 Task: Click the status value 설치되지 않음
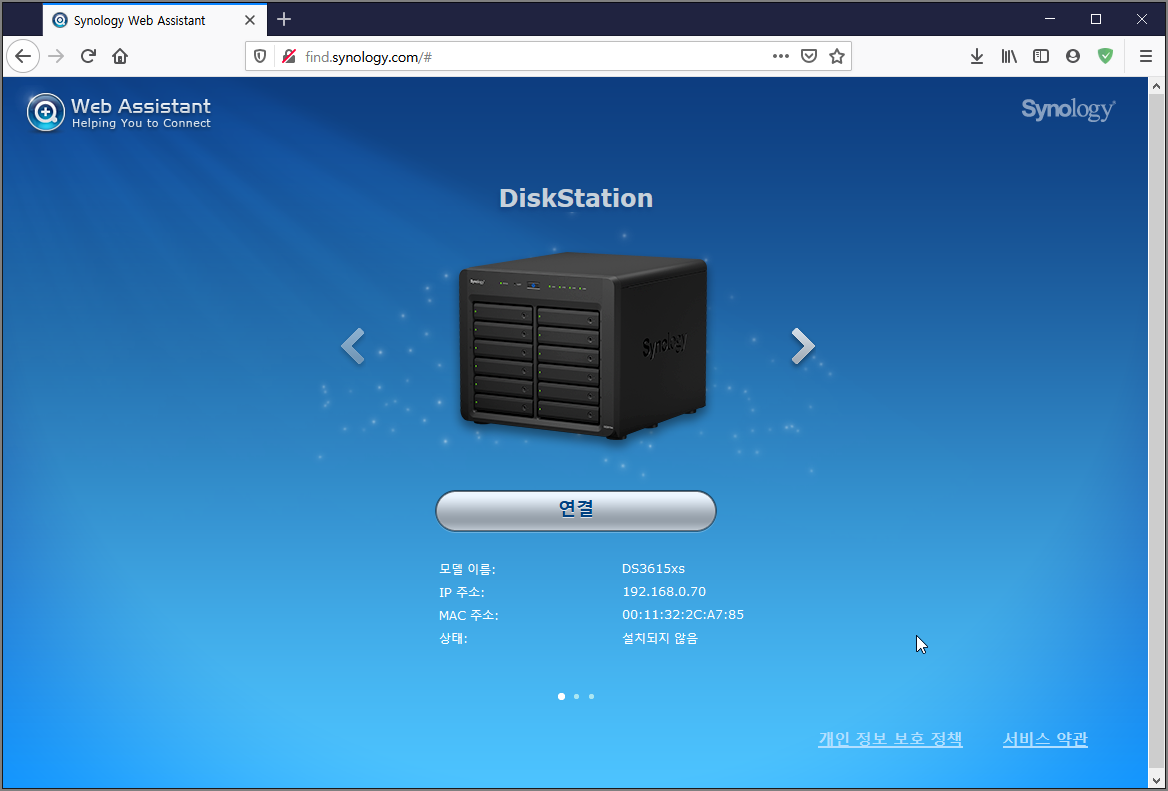(x=660, y=638)
